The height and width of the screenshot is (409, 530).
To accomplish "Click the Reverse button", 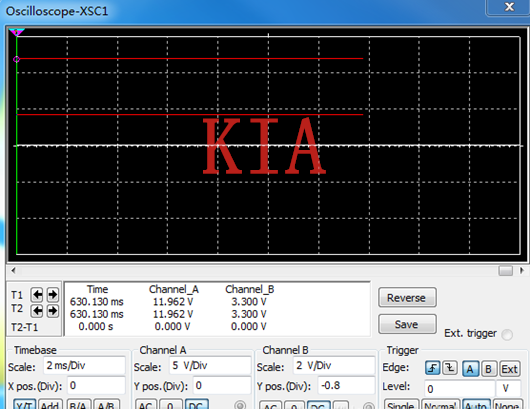I will [407, 298].
